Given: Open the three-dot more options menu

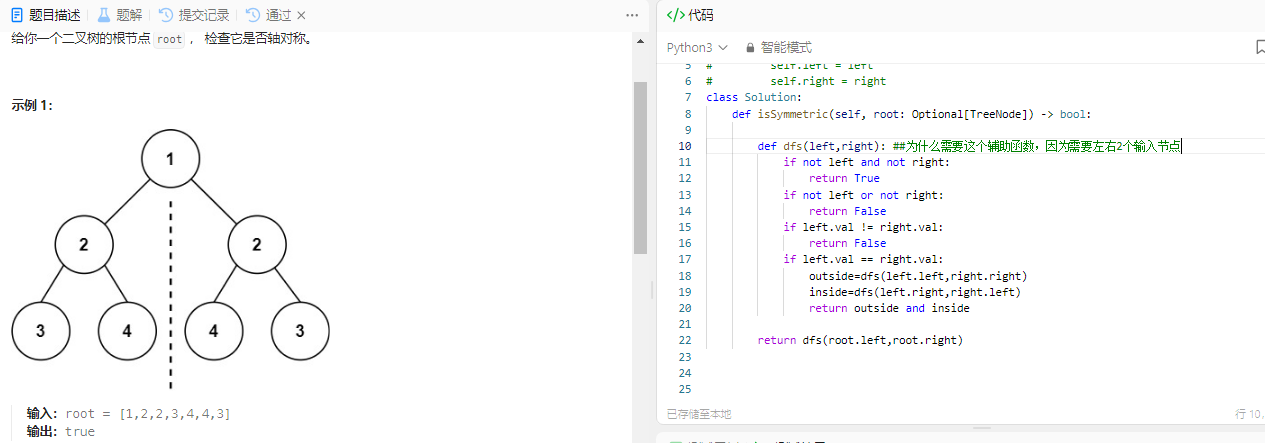Looking at the screenshot, I should coord(631,15).
